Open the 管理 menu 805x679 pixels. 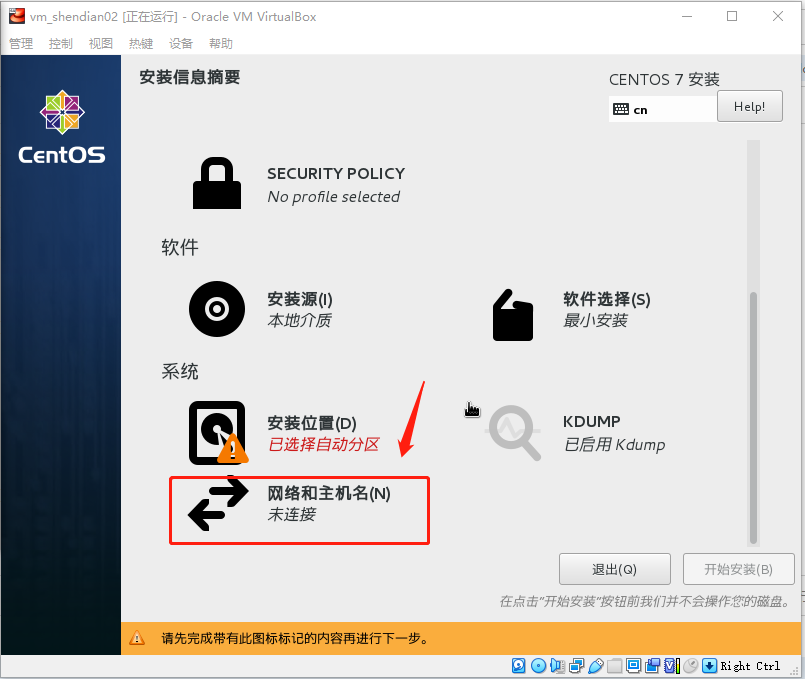[x=21, y=44]
